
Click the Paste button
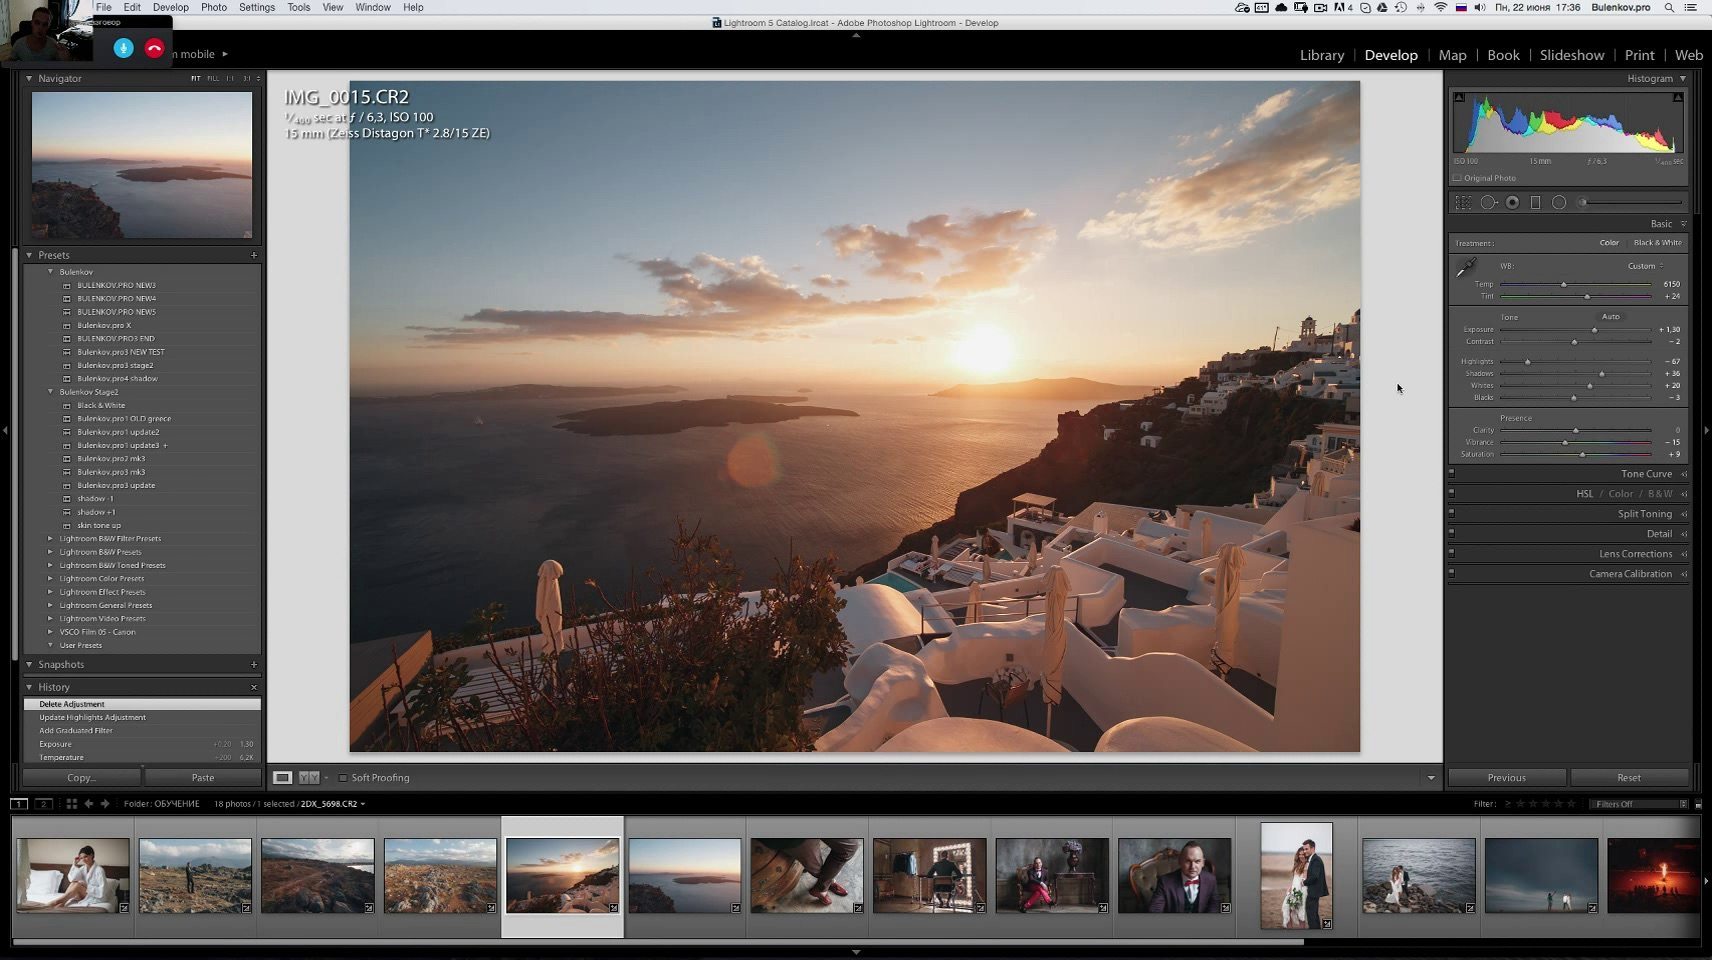[x=203, y=778]
